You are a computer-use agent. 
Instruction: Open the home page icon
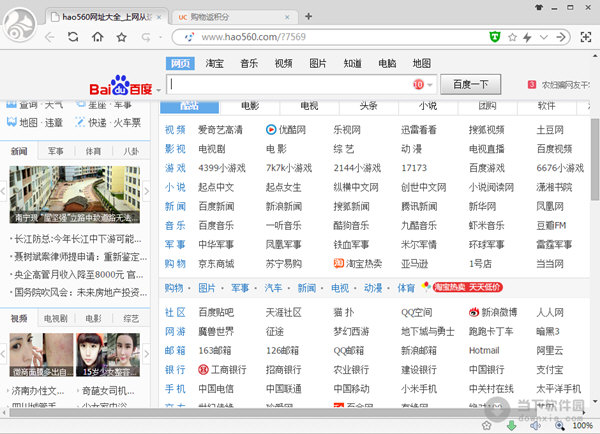98,37
